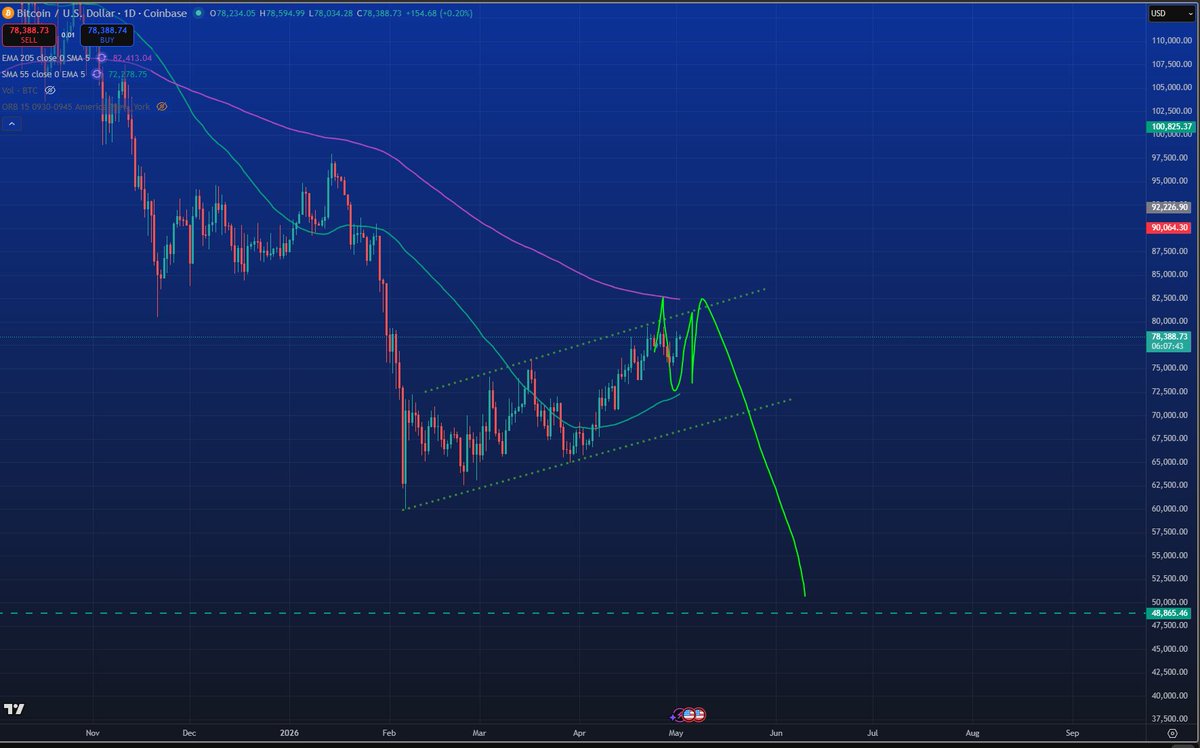The width and height of the screenshot is (1200, 748).
Task: Click the 100,825.37 green price label
Action: [1169, 128]
